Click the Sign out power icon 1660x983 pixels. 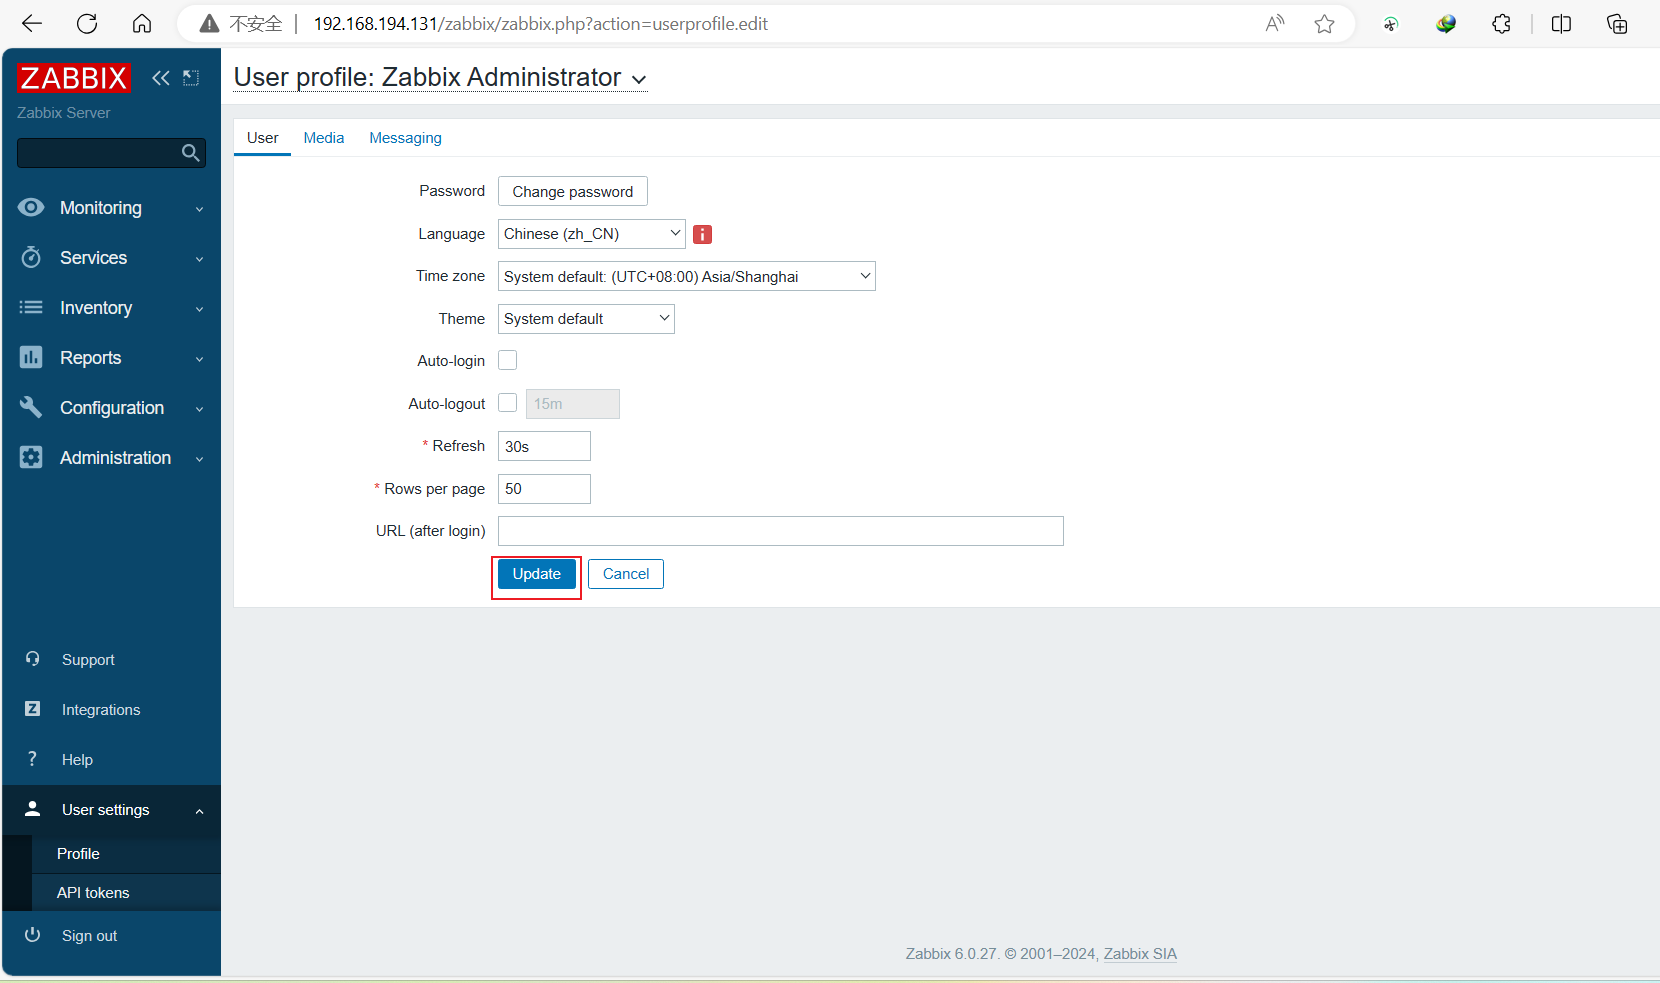click(x=33, y=935)
